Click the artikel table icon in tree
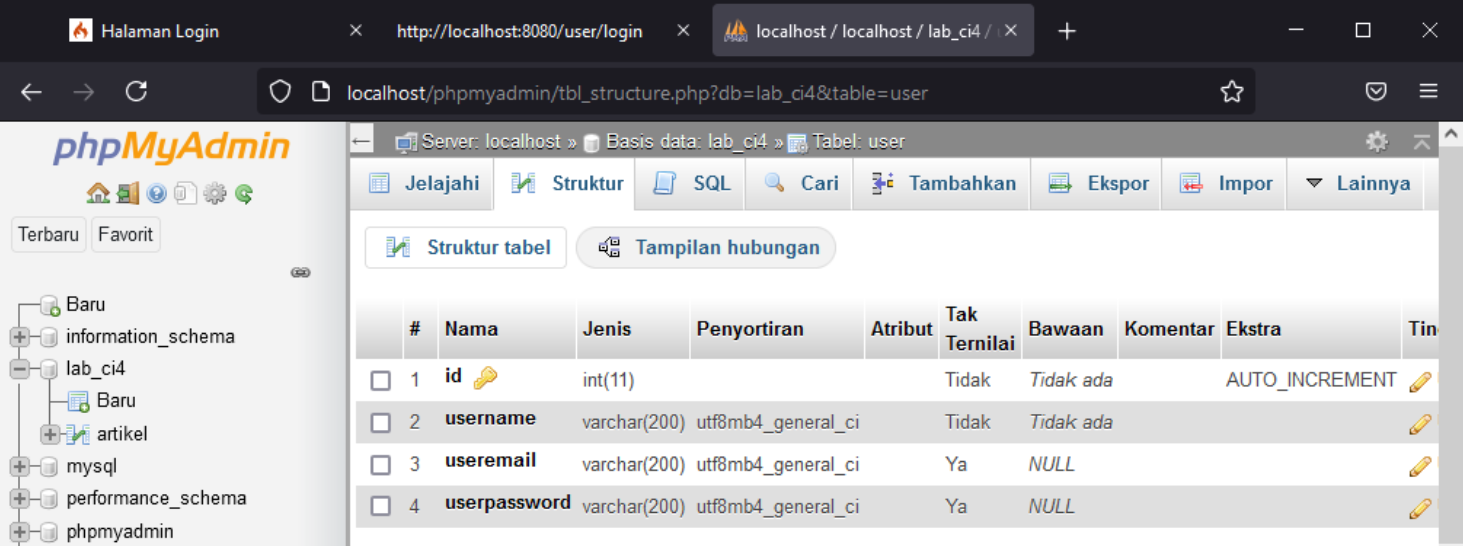 tap(78, 434)
